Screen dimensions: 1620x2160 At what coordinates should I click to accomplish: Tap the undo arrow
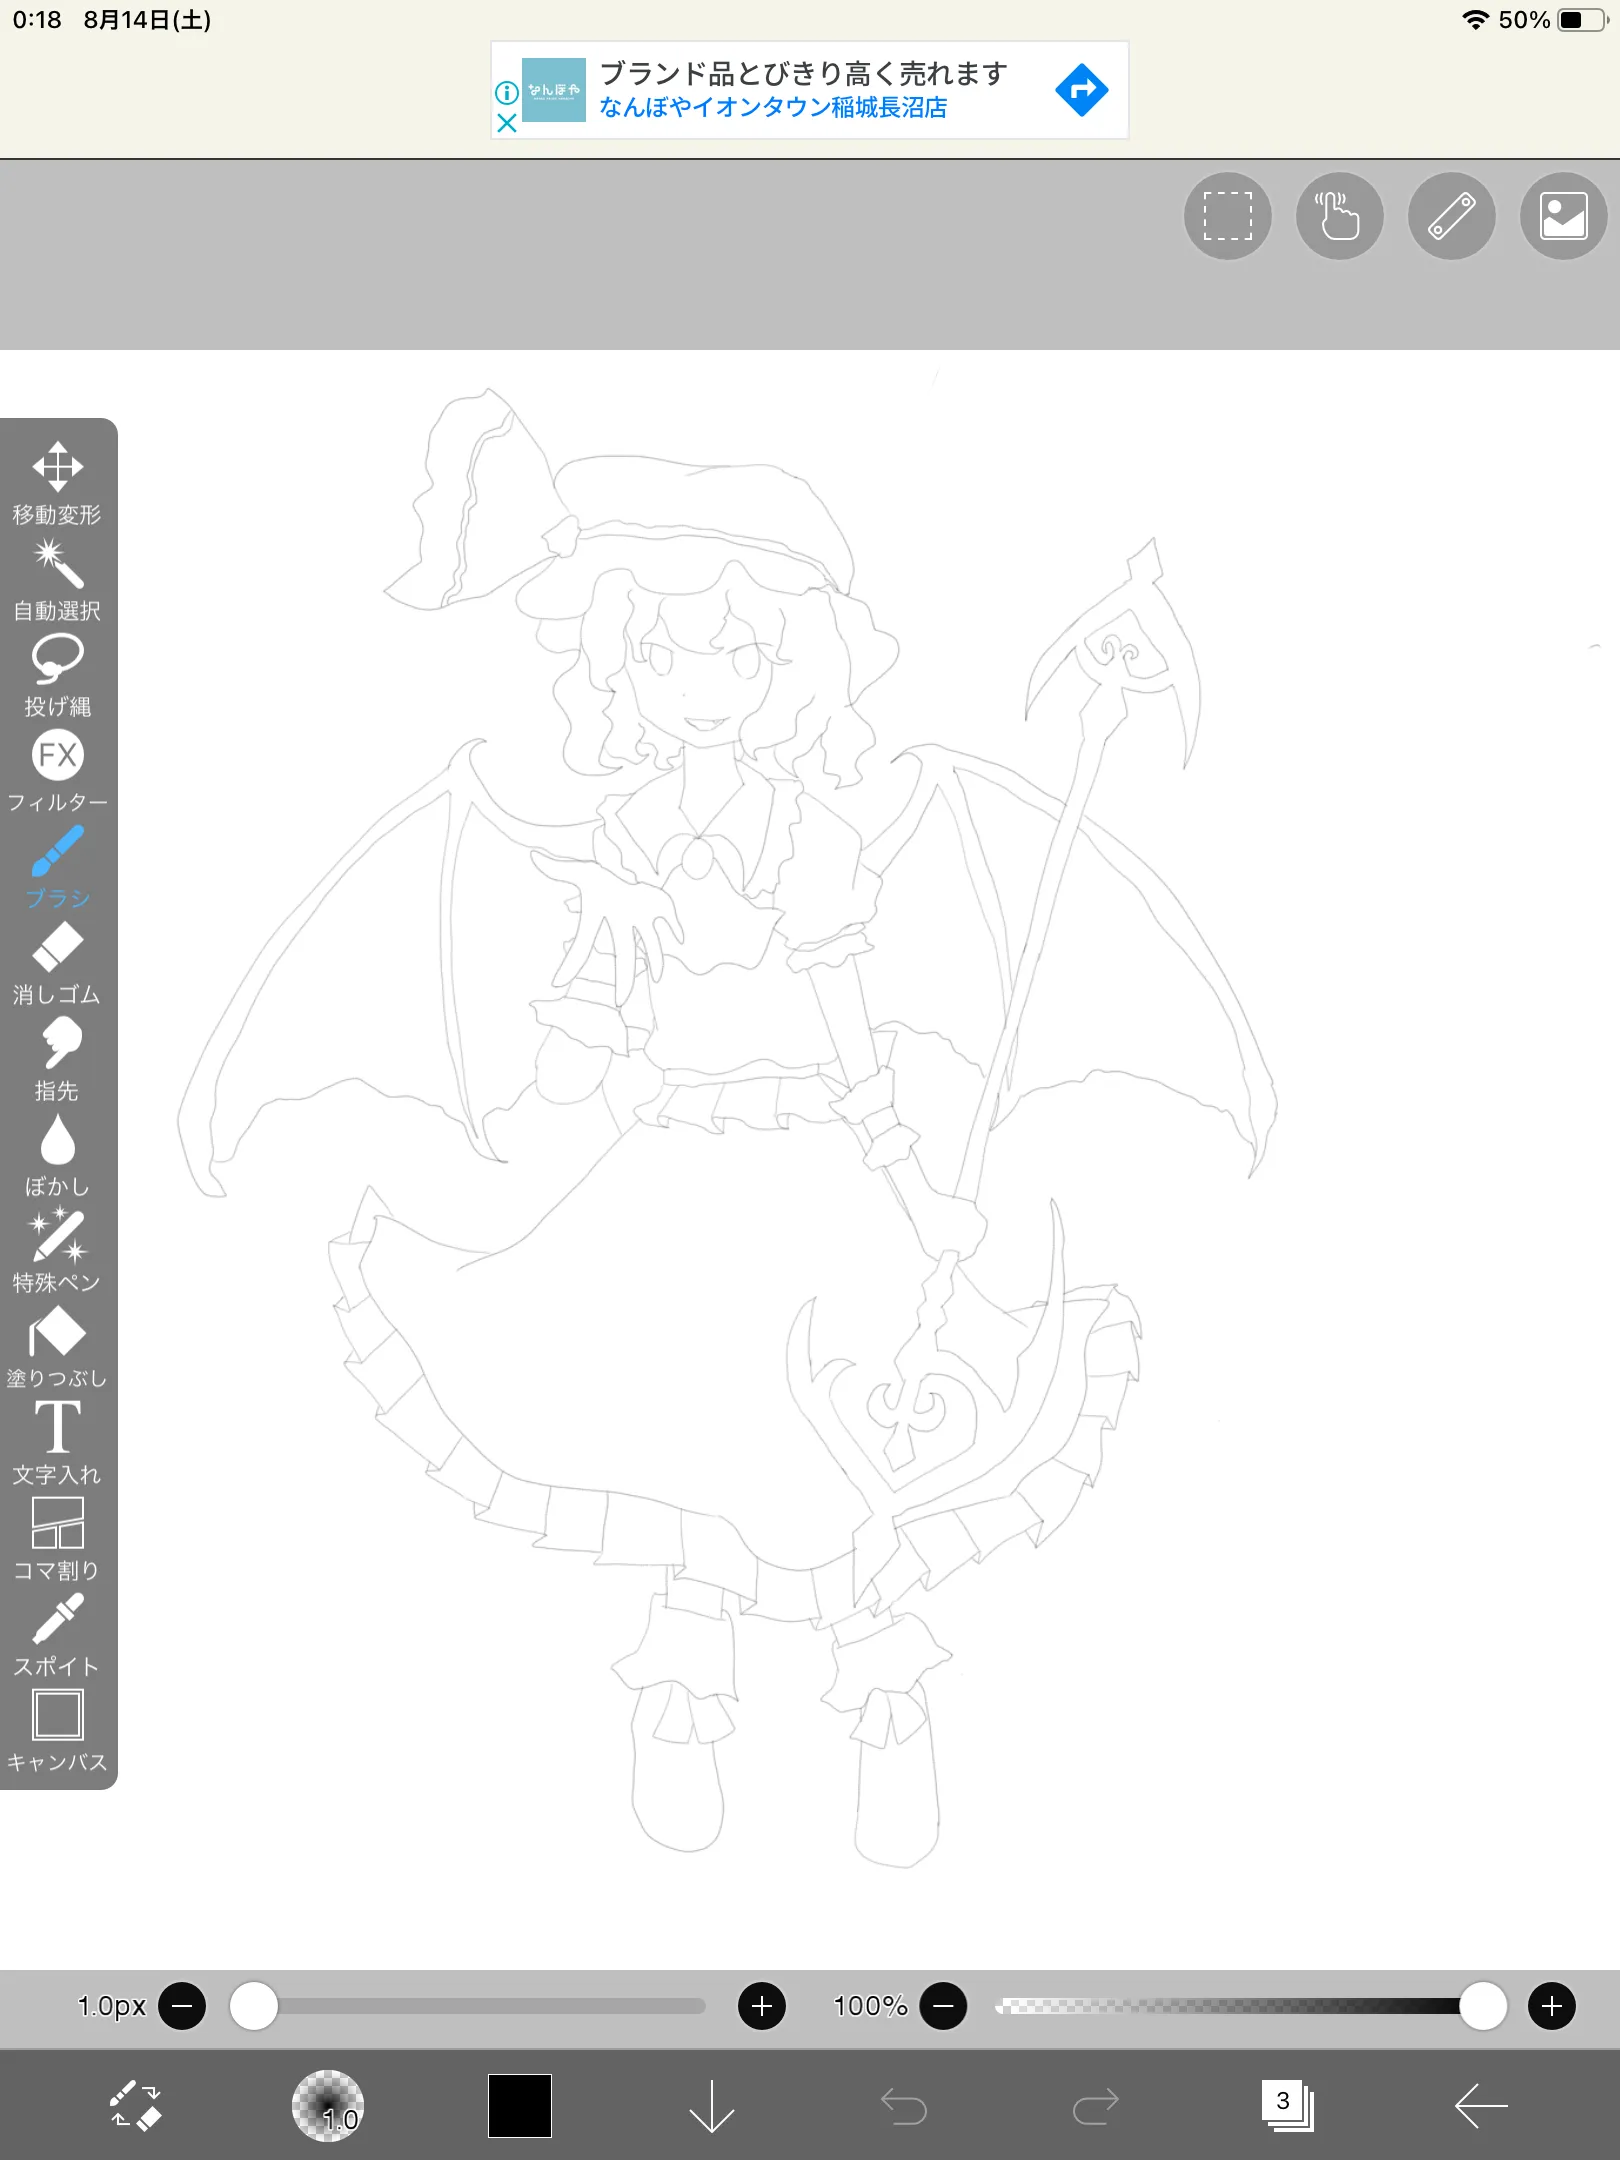(904, 2106)
